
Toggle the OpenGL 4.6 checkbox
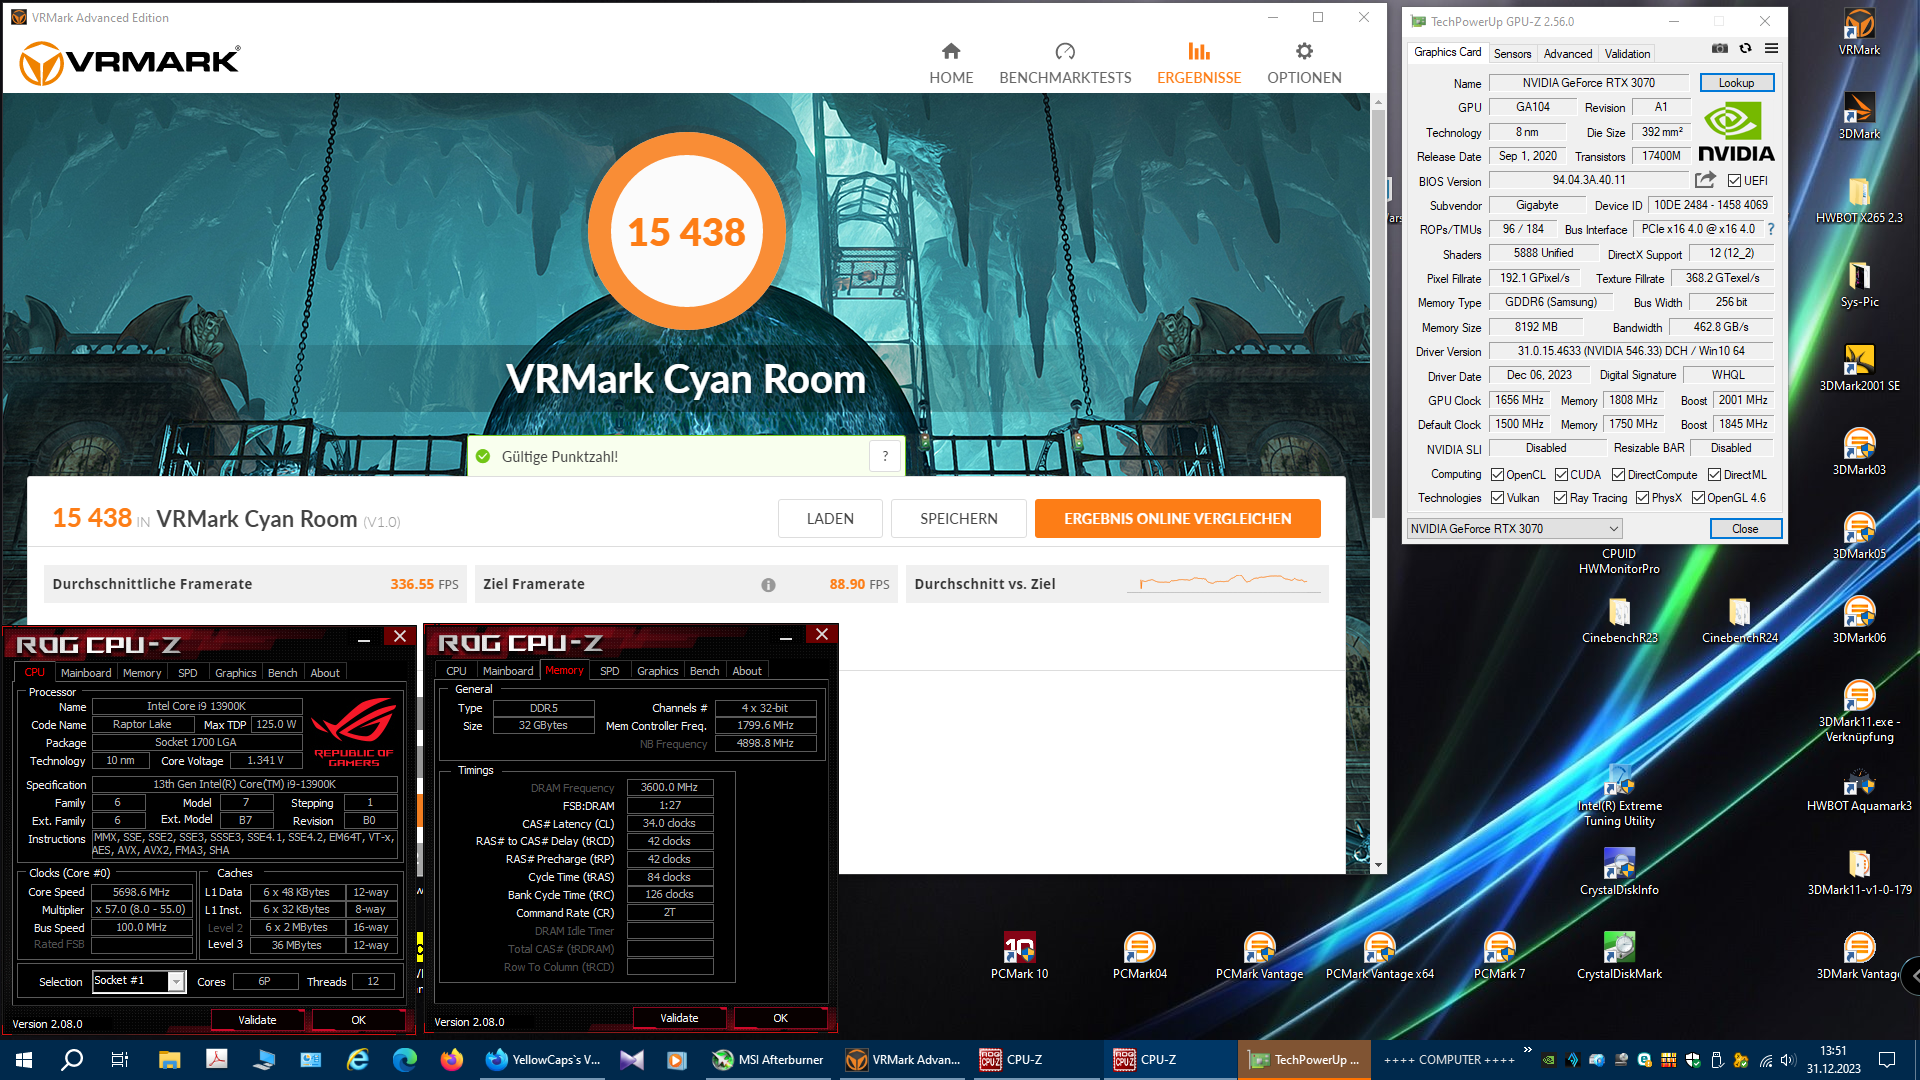[x=1698, y=498]
